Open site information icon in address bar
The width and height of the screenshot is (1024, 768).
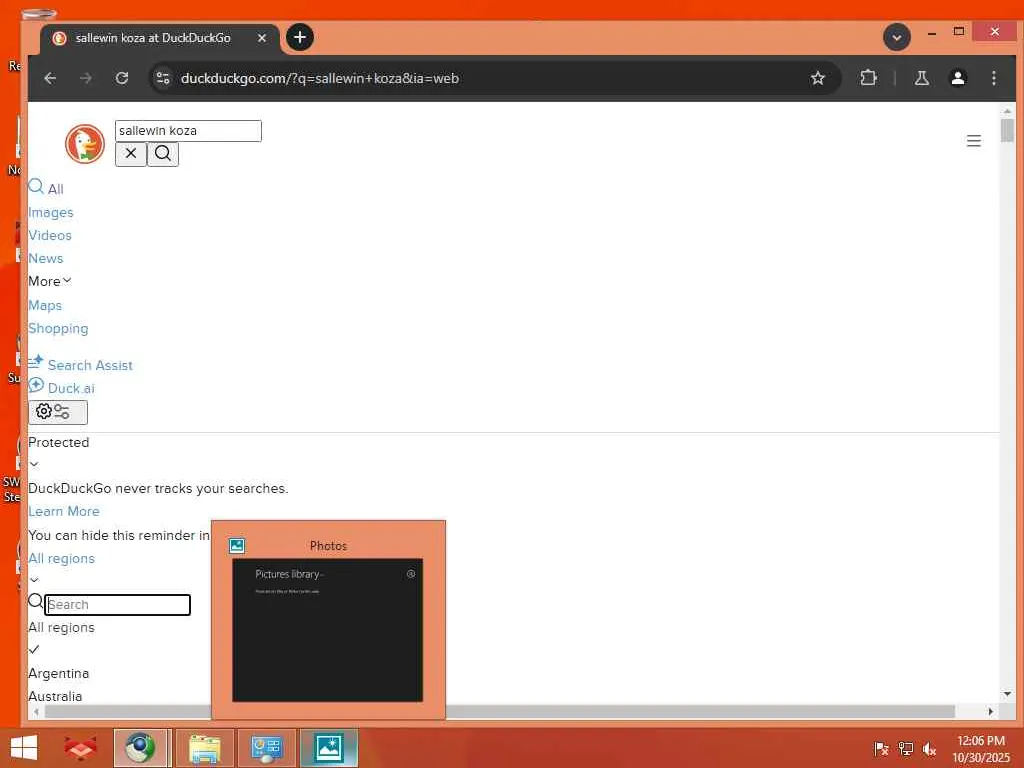tap(163, 78)
